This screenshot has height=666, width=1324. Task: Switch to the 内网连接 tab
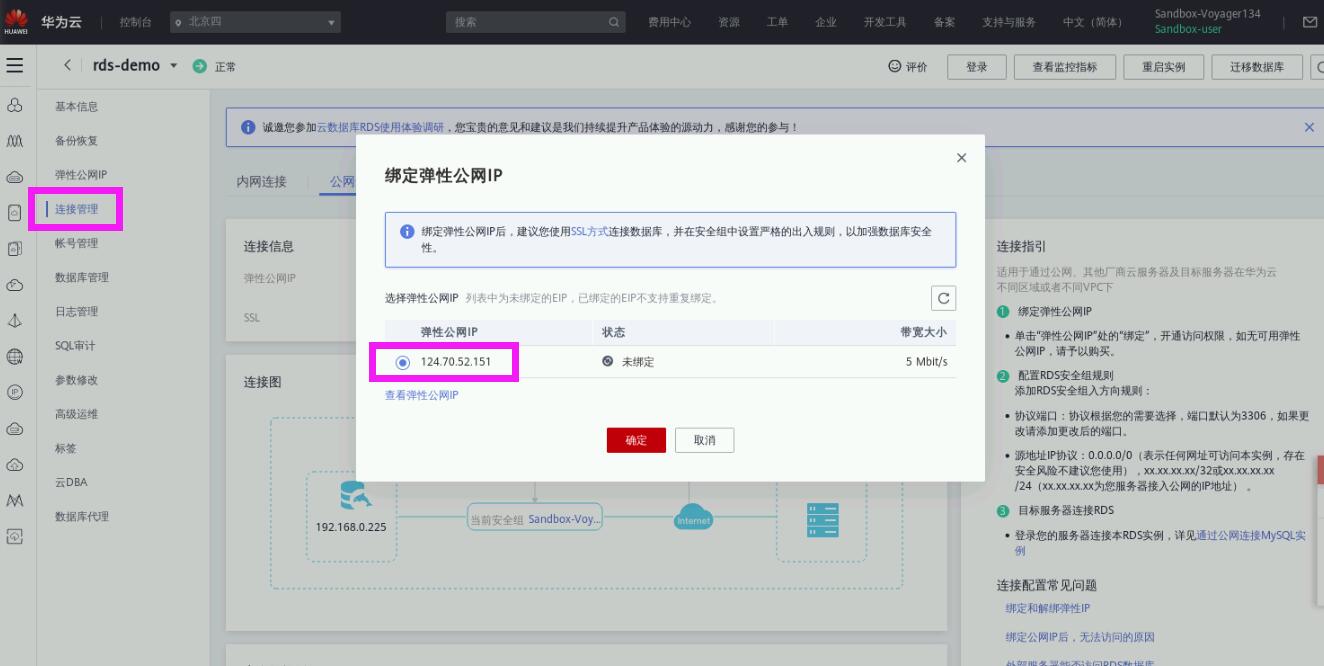[x=261, y=181]
